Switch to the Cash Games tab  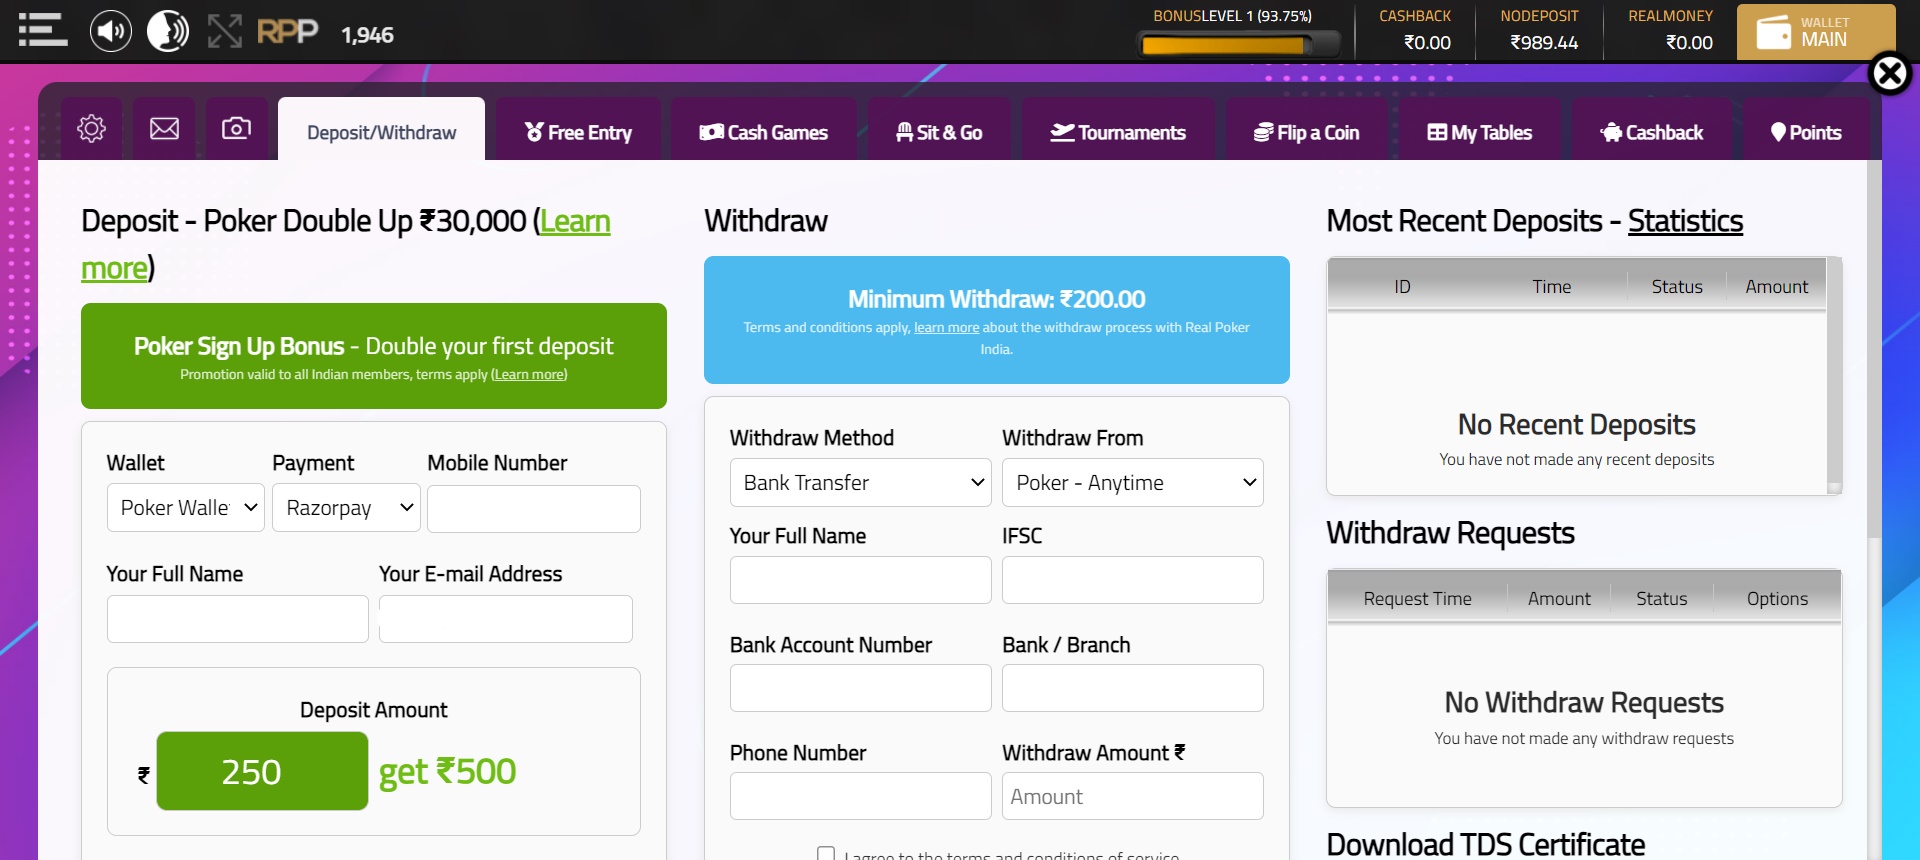click(x=764, y=133)
